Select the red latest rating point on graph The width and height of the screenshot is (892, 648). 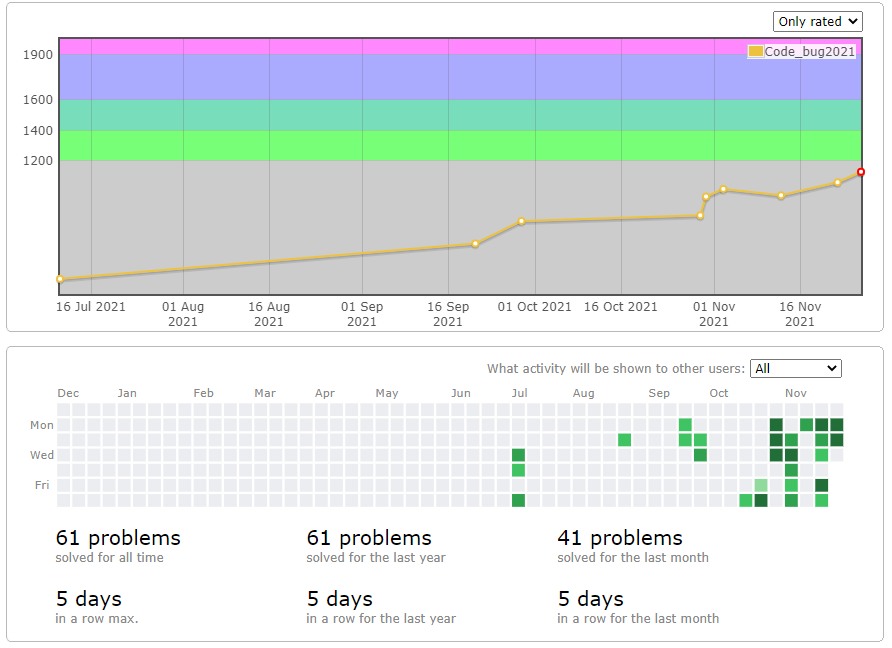click(x=861, y=172)
